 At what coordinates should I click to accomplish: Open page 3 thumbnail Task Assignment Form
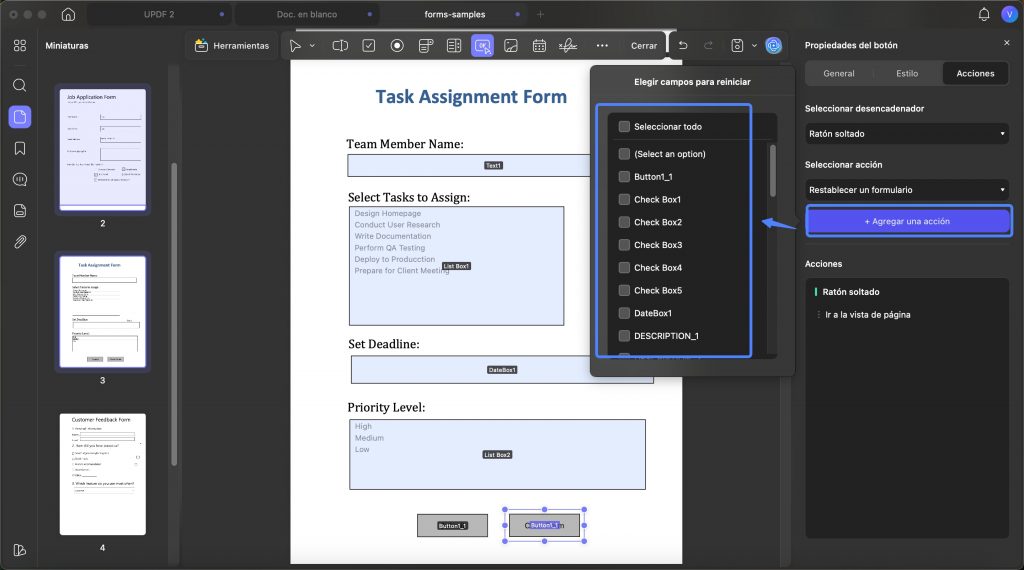coord(103,311)
